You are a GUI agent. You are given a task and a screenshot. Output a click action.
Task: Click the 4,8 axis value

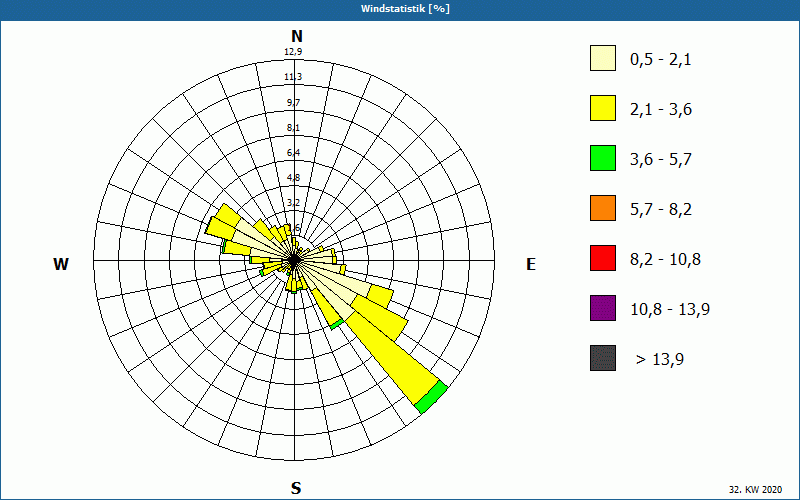pyautogui.click(x=293, y=178)
